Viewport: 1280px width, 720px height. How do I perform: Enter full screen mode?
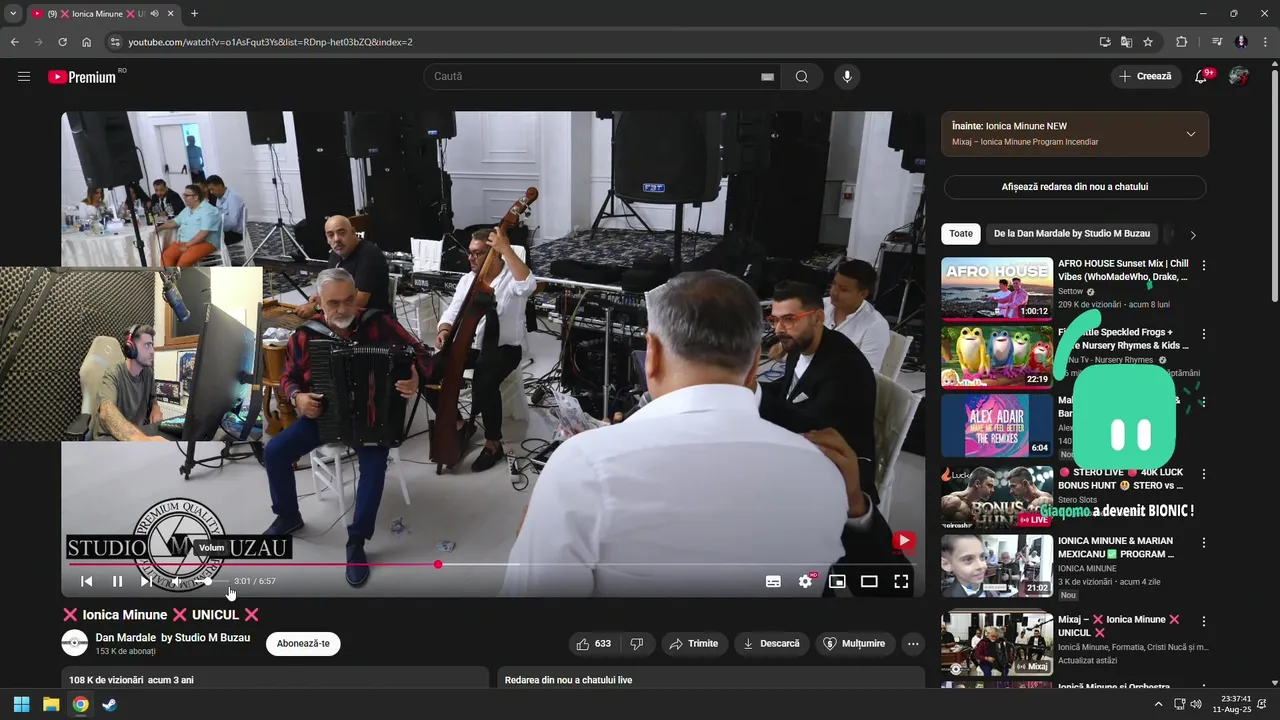click(x=901, y=581)
